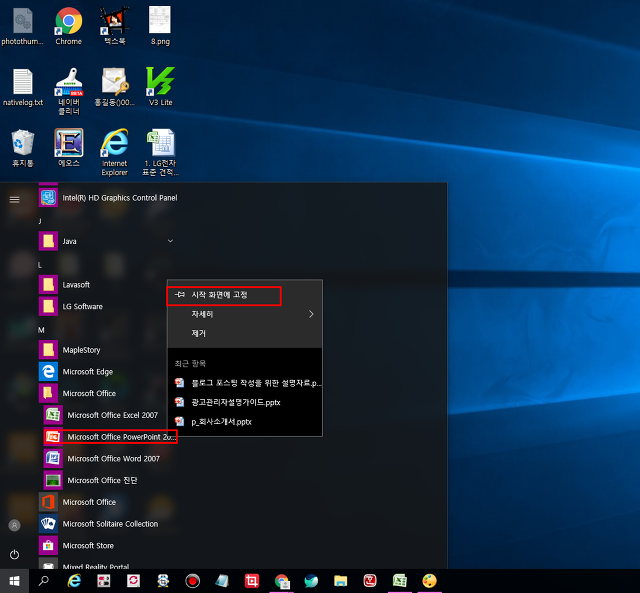
Task: Select the 네이버 클리너 desktop shortcut
Action: [69, 91]
